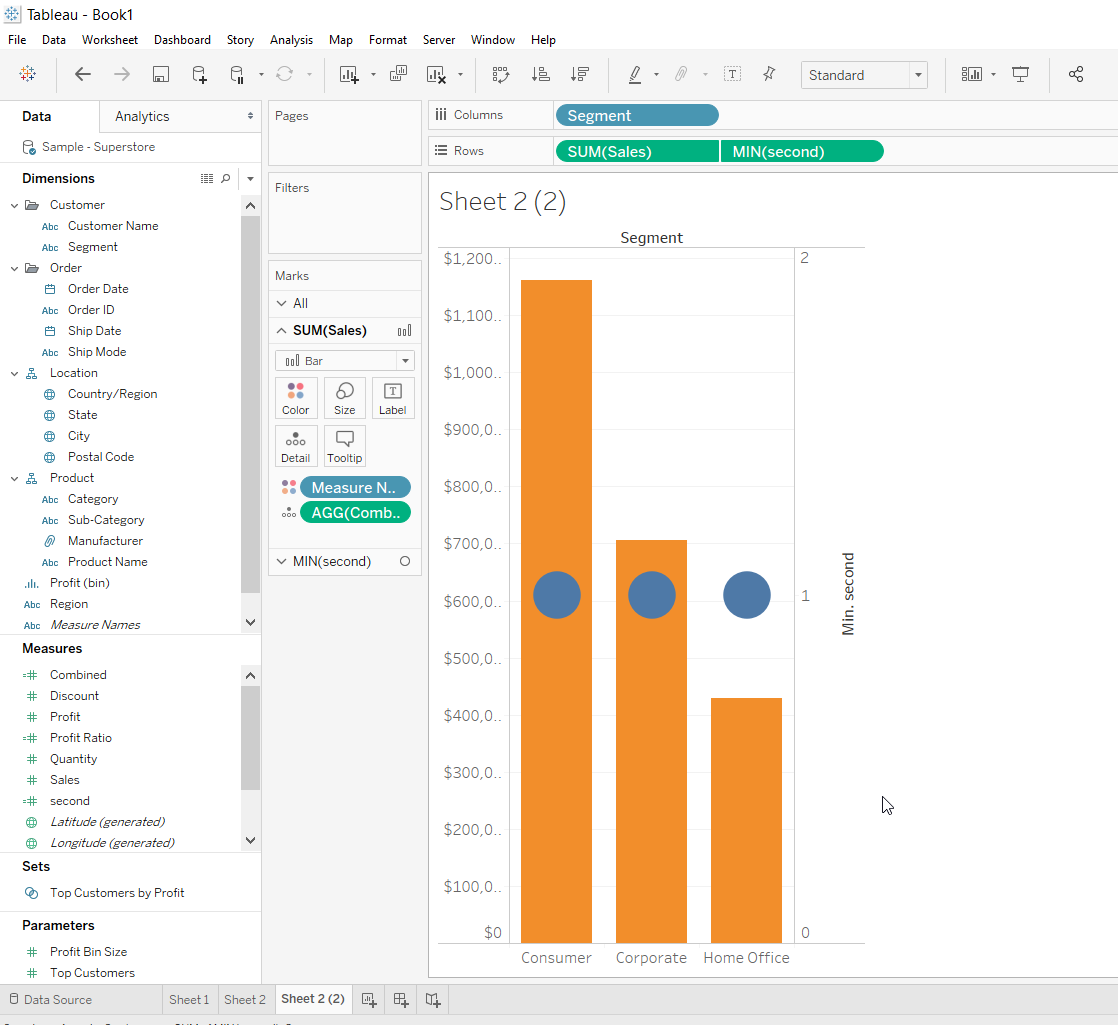Click the Pause Auto Updates icon
The width and height of the screenshot is (1118, 1025).
pos(237,74)
